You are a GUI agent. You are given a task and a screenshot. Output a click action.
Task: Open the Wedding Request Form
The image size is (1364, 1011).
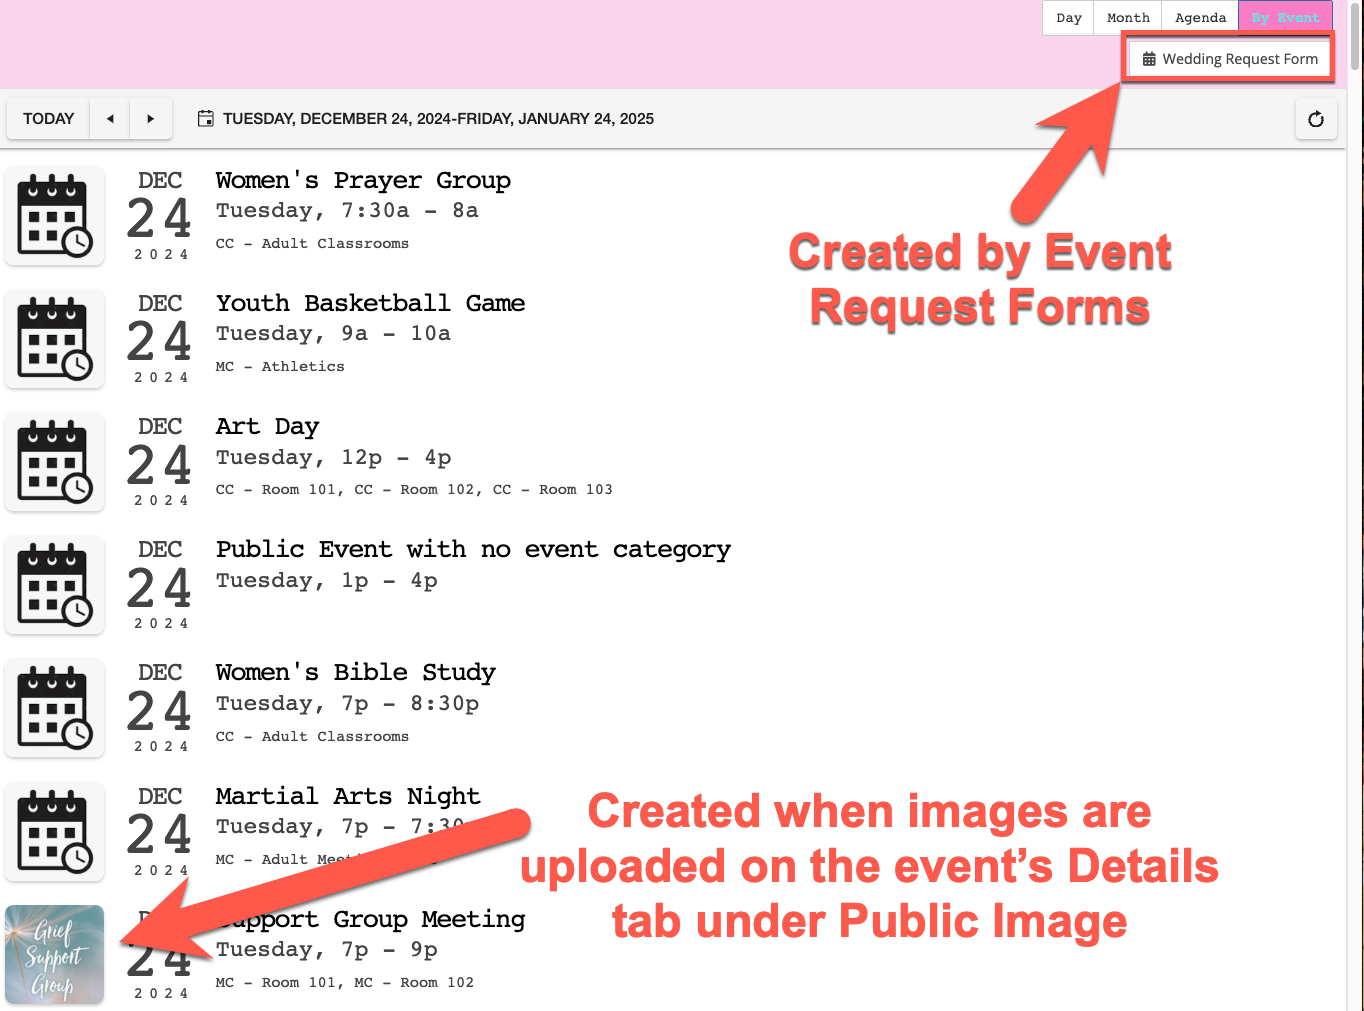[x=1230, y=59]
